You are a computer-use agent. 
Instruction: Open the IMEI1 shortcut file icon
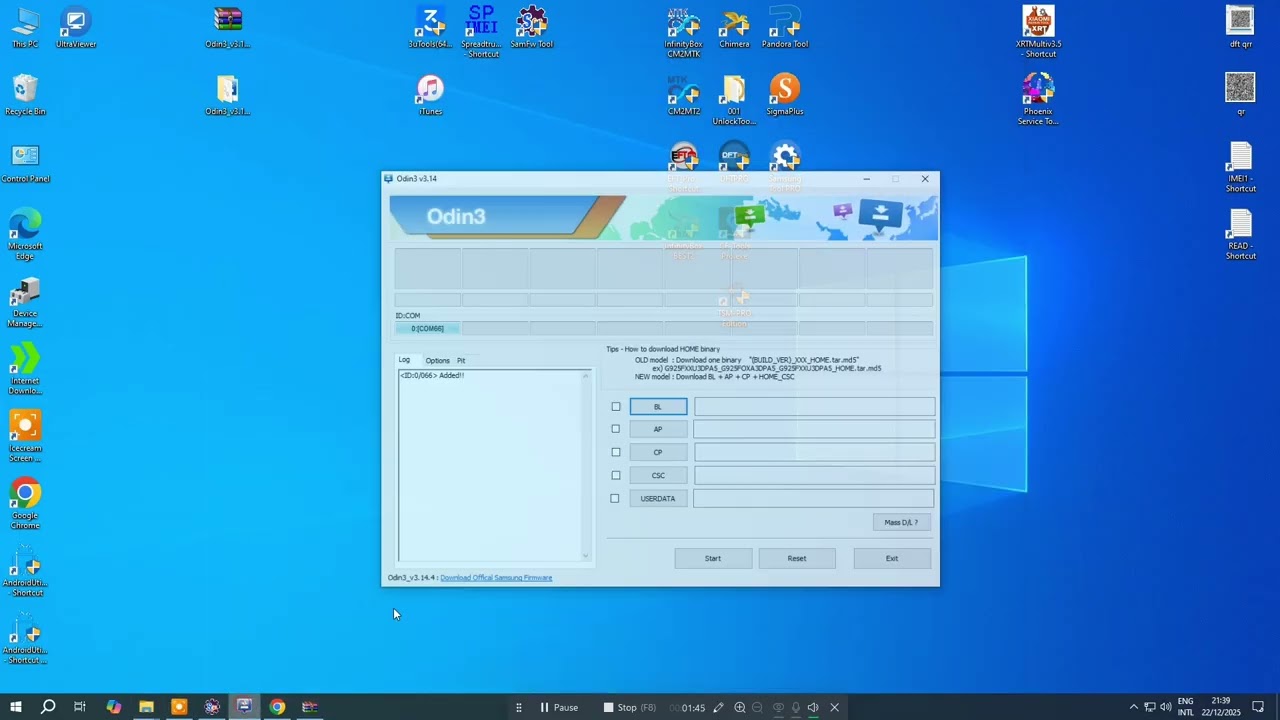(x=1241, y=167)
